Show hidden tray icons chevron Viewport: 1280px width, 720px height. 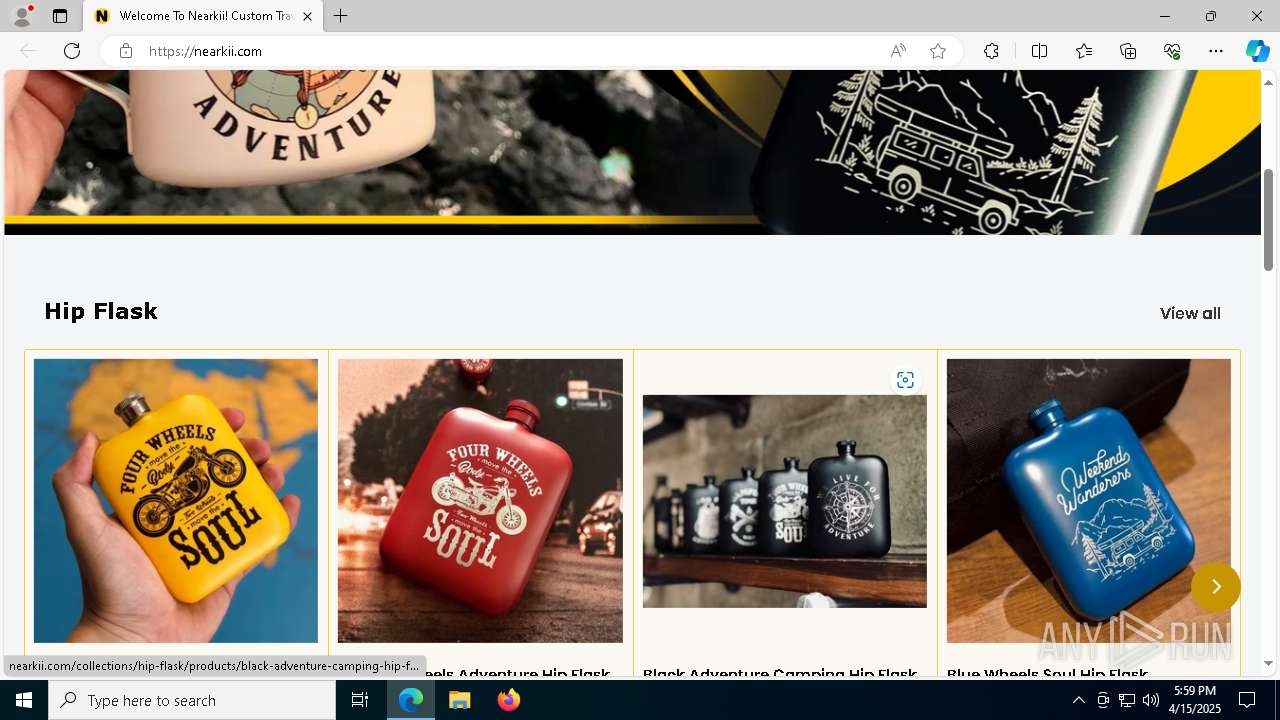1078,700
